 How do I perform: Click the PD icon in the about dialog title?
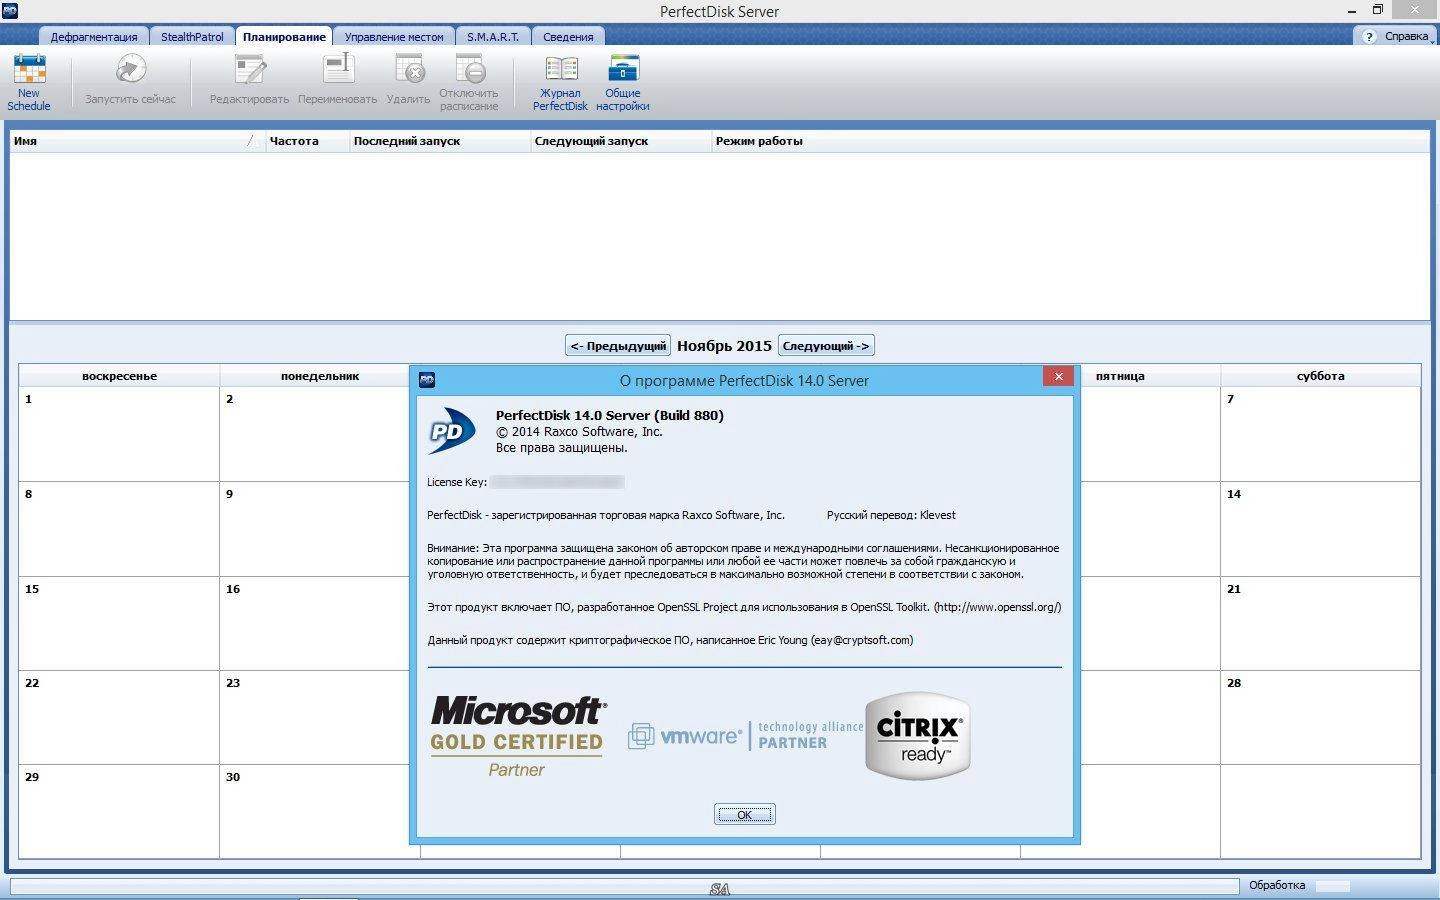point(427,380)
